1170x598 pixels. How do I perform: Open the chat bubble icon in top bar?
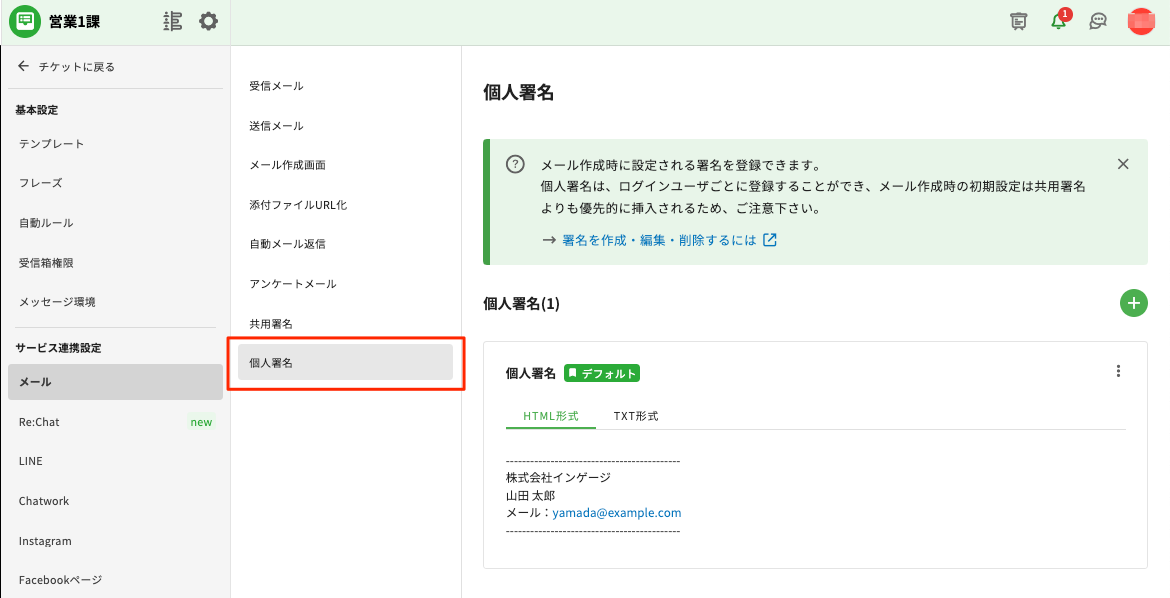click(x=1098, y=21)
